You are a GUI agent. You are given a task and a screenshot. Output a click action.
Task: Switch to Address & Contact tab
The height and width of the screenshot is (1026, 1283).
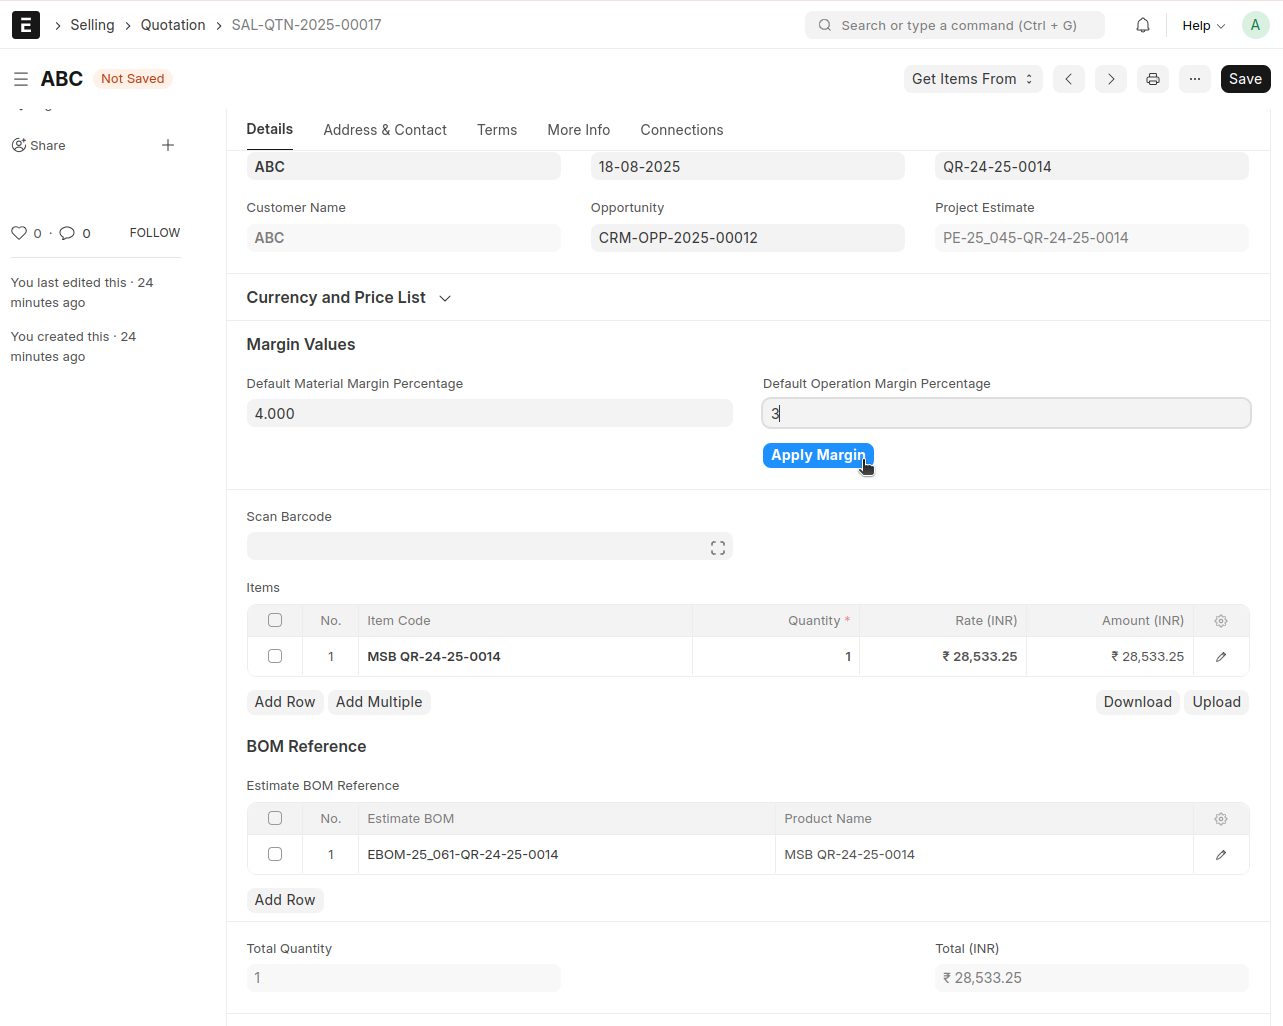385,130
